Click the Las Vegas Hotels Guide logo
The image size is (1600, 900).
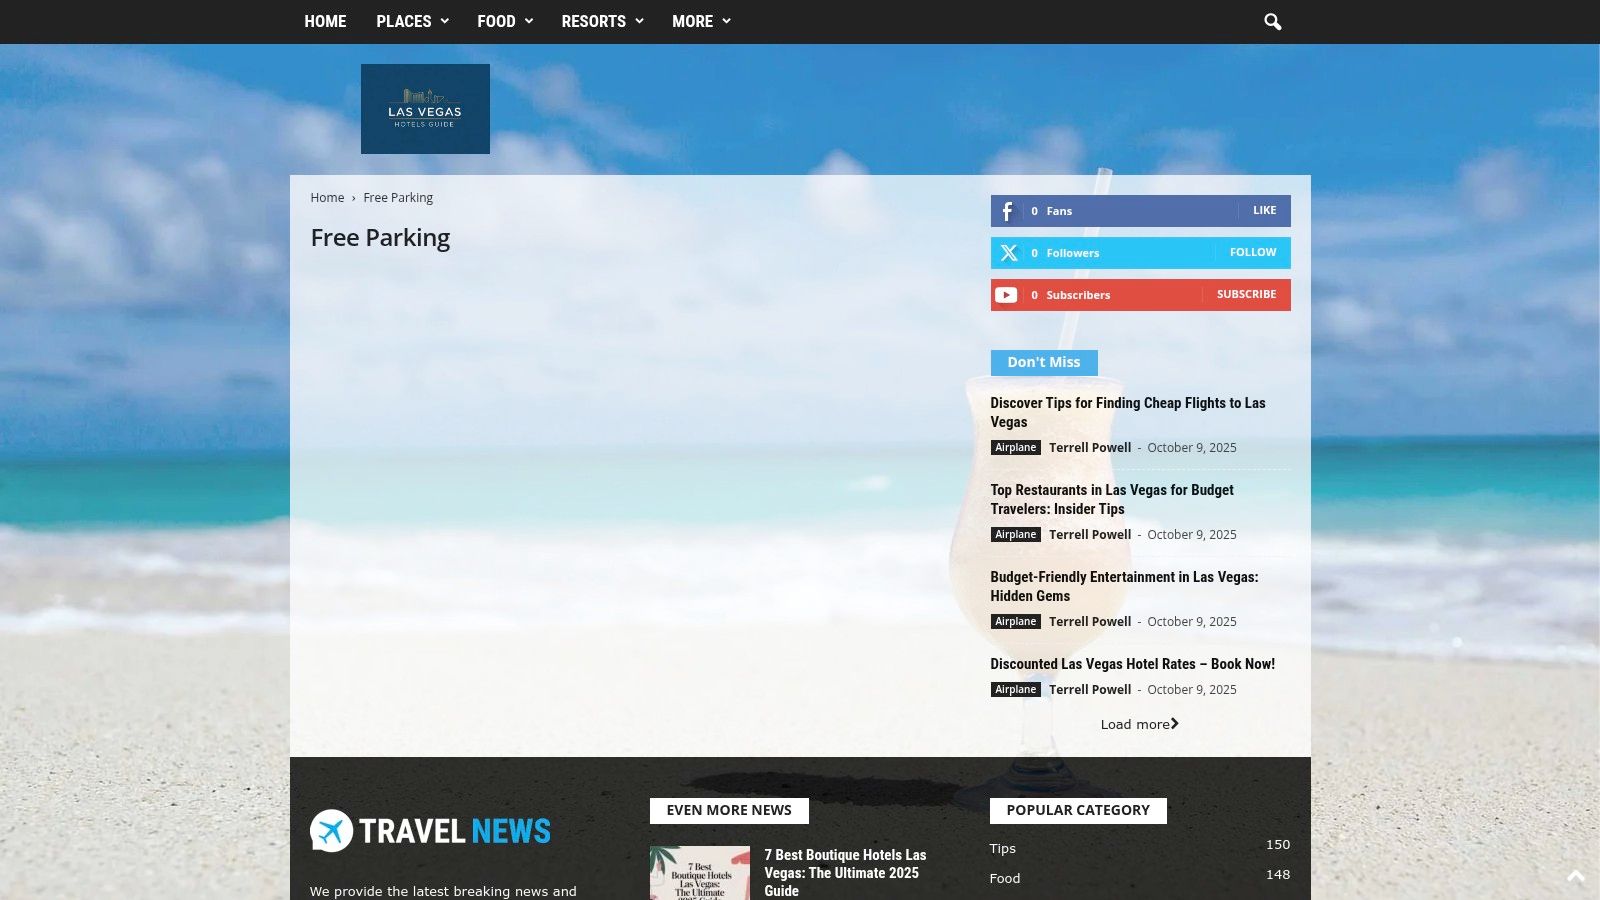tap(425, 109)
